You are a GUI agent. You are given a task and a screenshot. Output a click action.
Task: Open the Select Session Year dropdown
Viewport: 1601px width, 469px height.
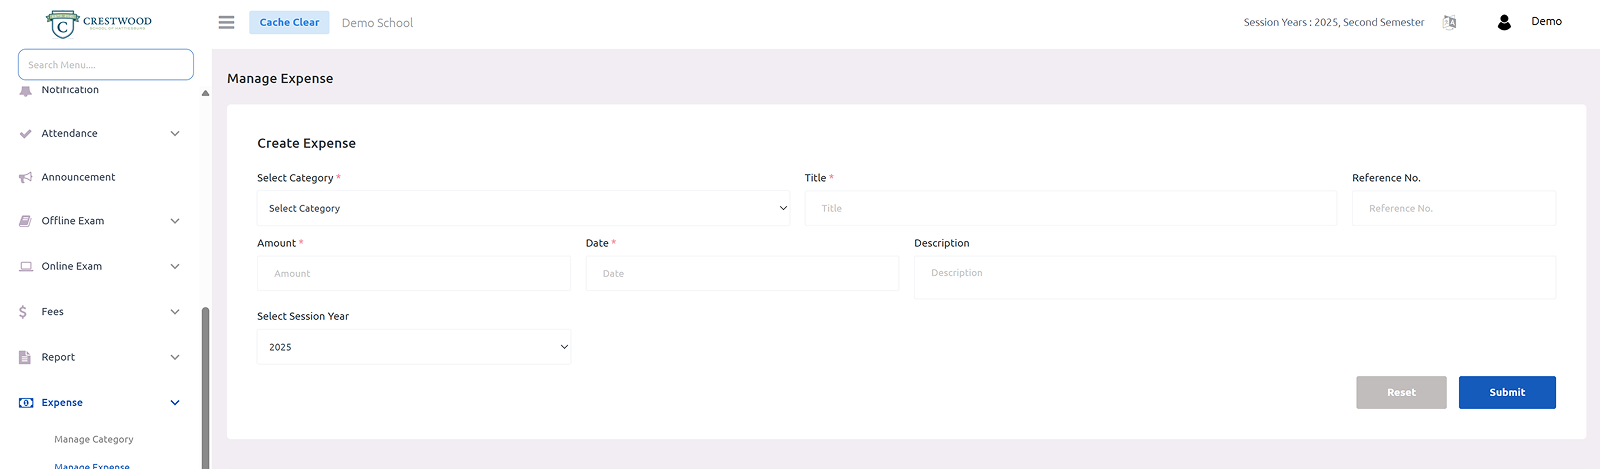click(413, 347)
